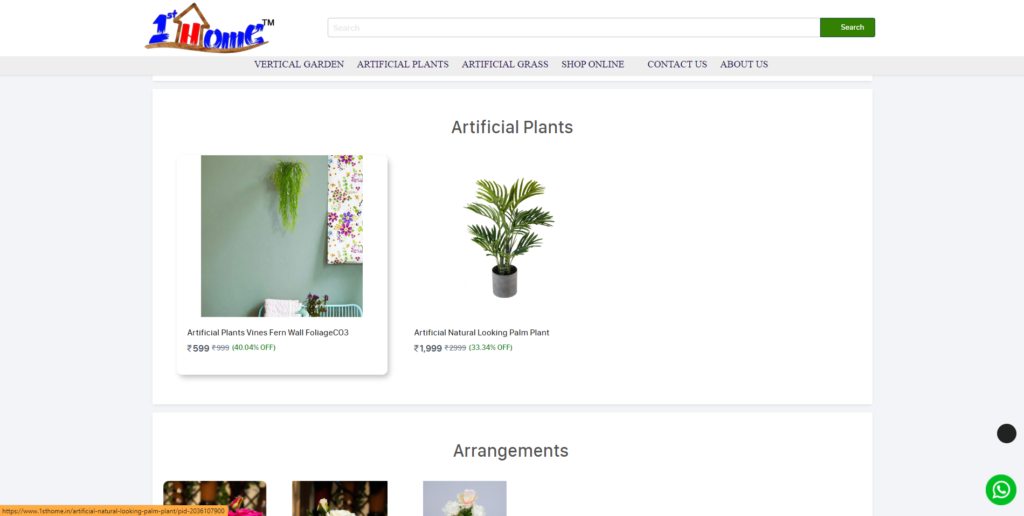Open the white rose arrangement on grey background

point(464,498)
